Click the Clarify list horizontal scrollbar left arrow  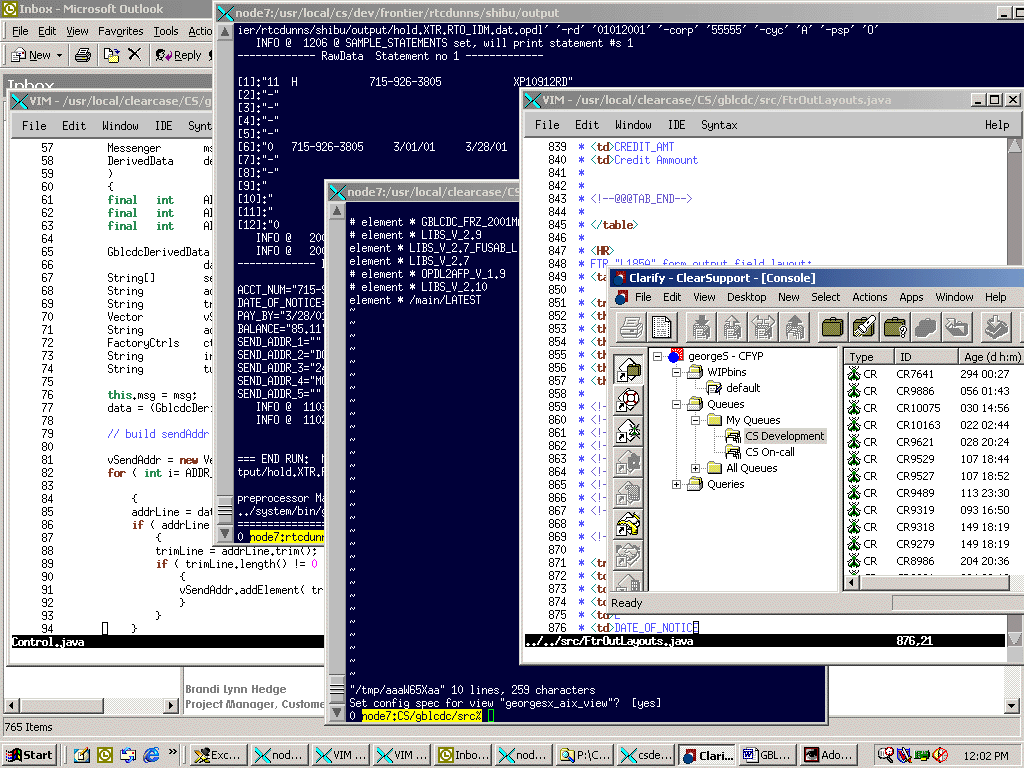pos(852,582)
